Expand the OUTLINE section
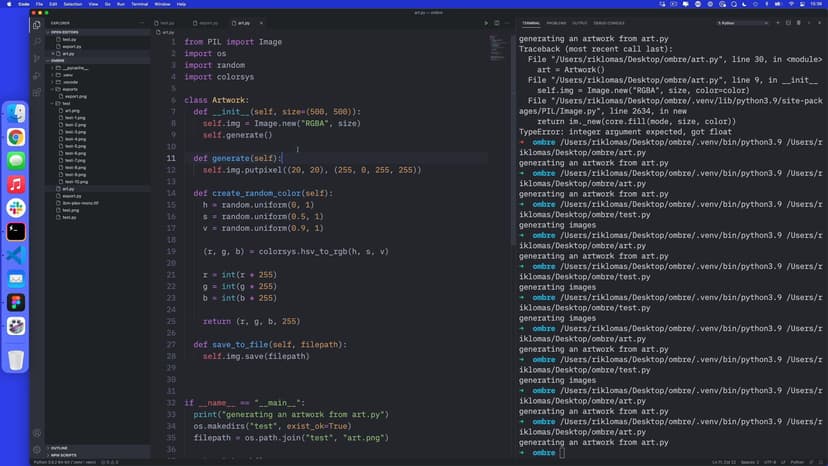828x466 pixels. [x=59, y=448]
